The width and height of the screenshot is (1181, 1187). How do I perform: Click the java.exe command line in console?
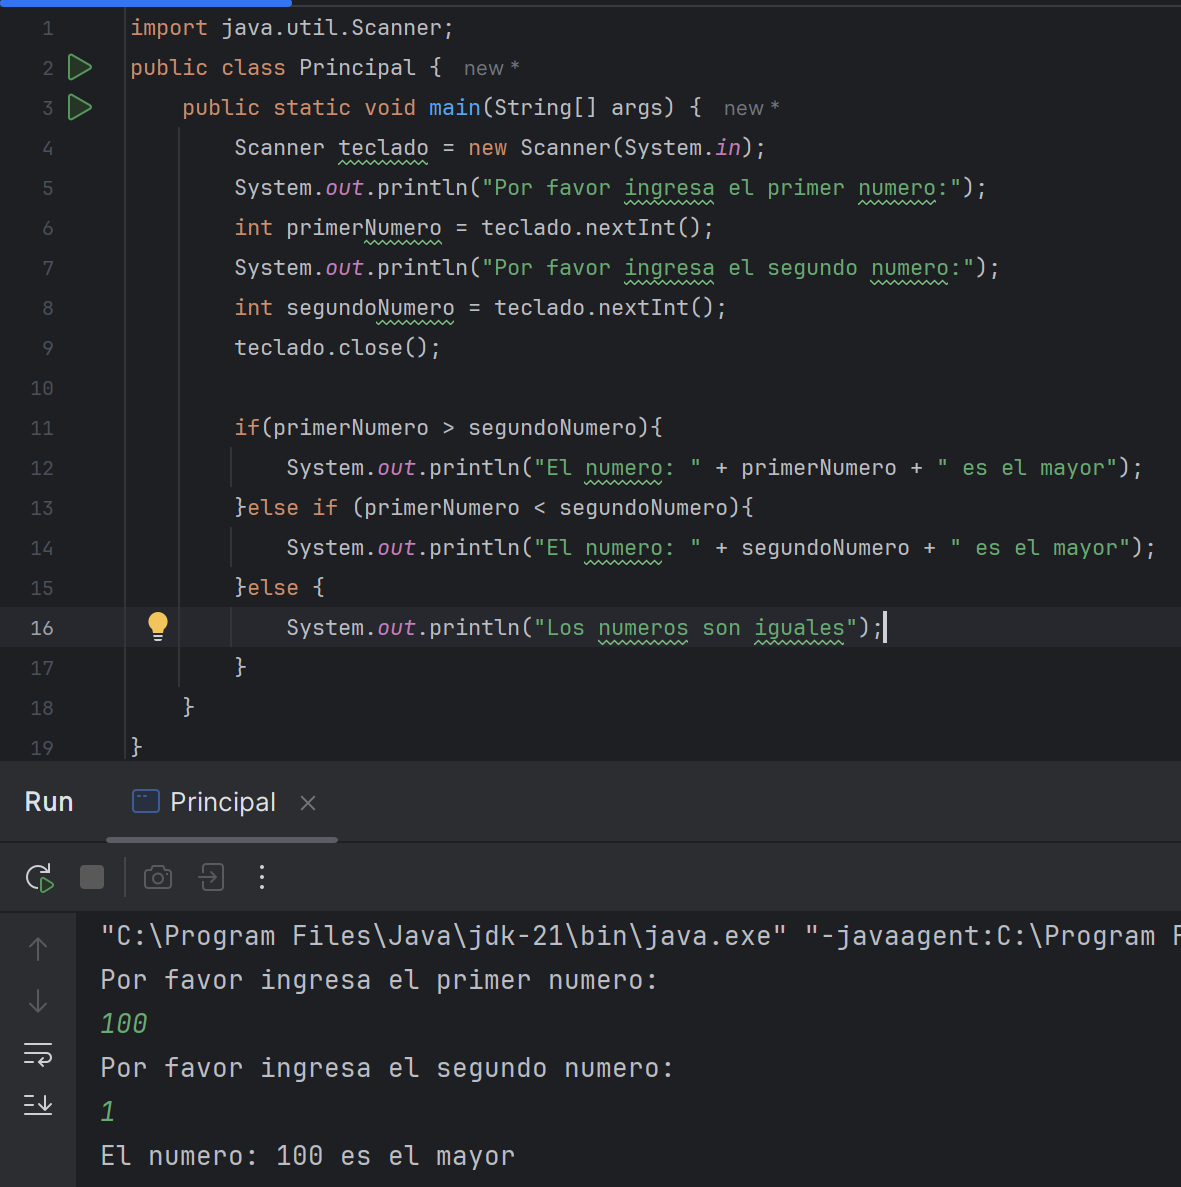tap(640, 936)
